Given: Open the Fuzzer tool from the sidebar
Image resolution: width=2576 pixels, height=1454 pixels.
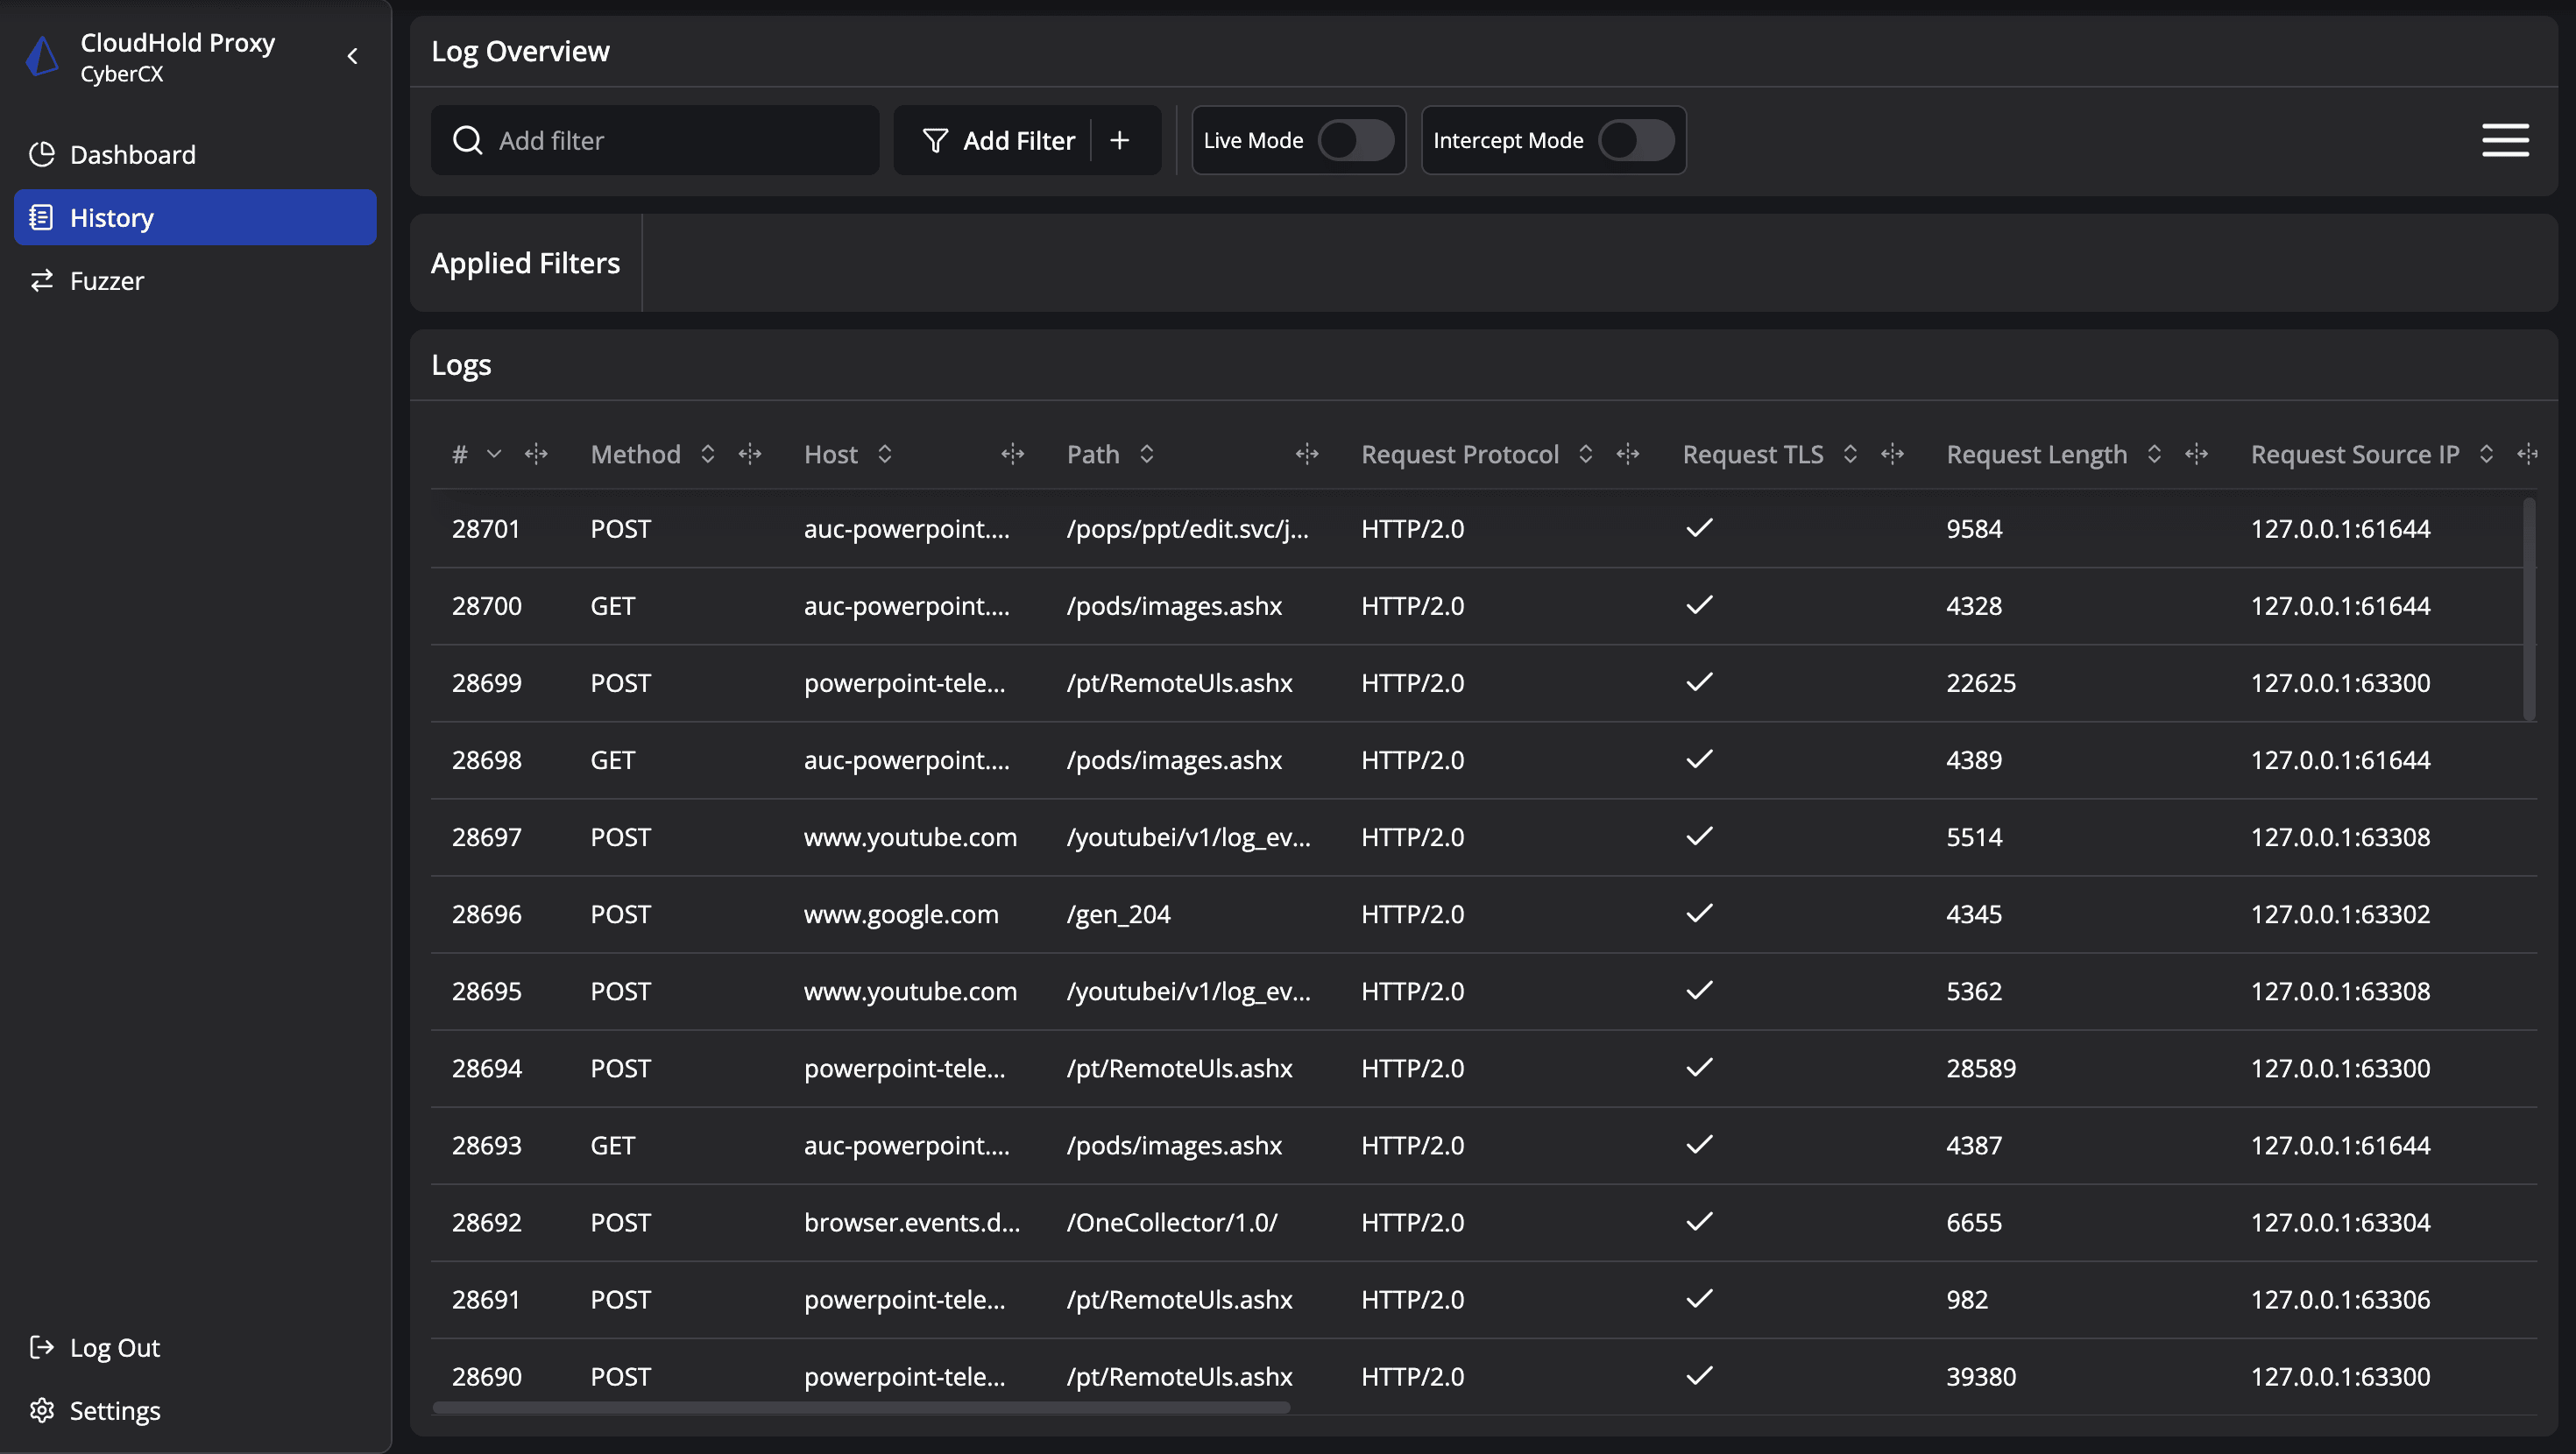Looking at the screenshot, I should coord(41,281).
